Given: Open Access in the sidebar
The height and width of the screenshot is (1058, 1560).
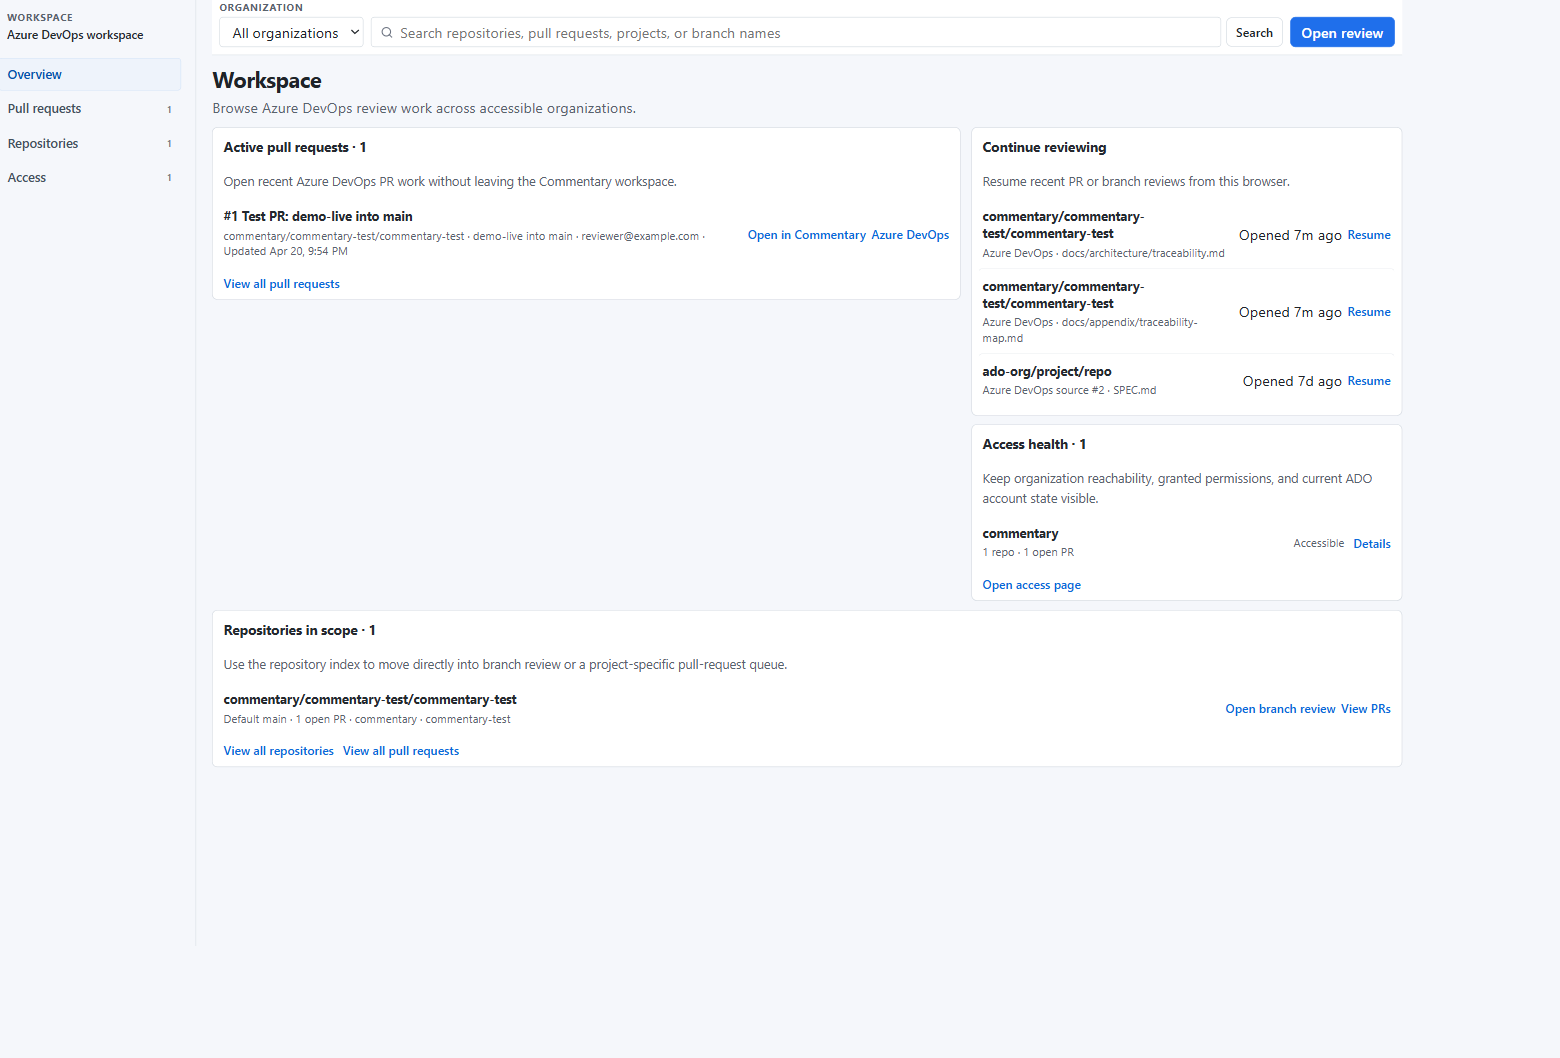Looking at the screenshot, I should click(90, 178).
